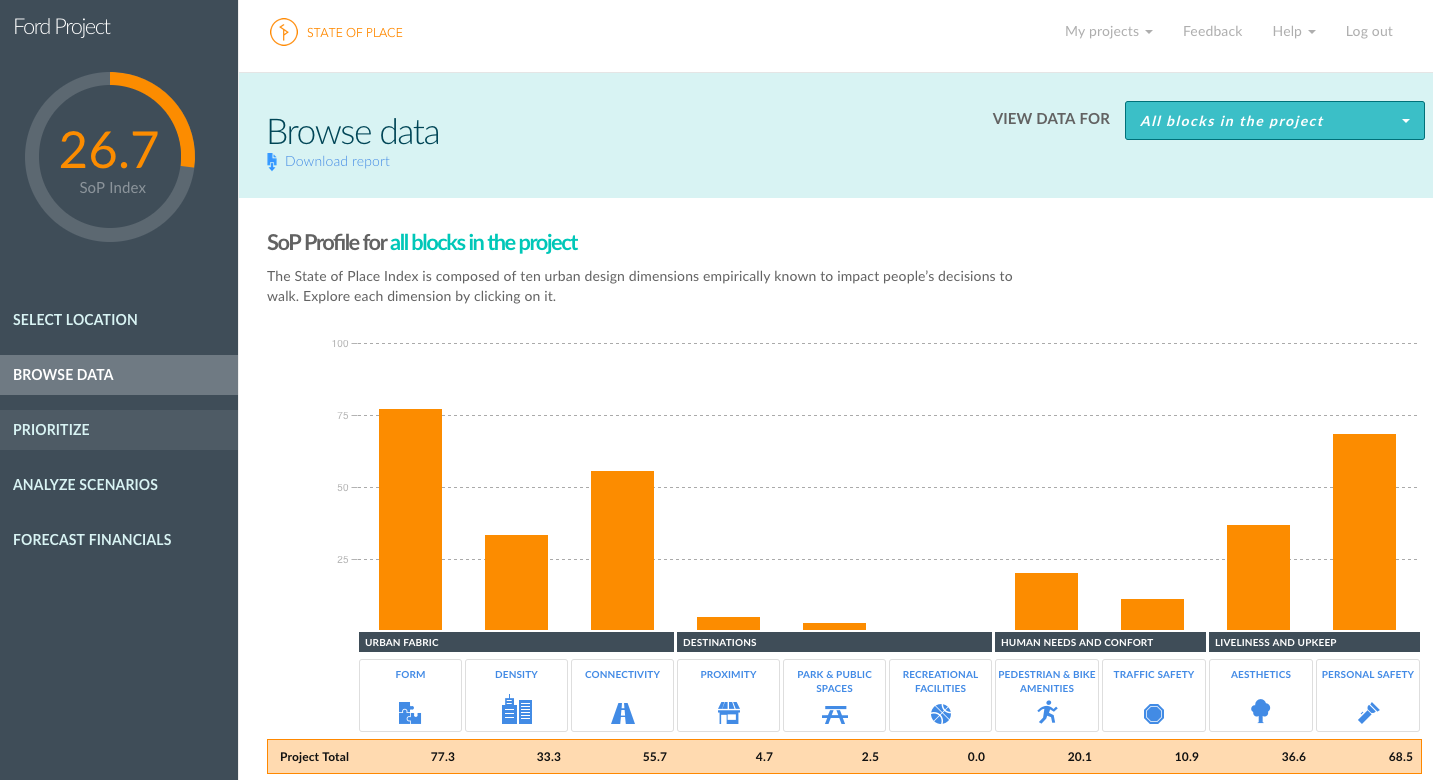
Task: Click the Pedestrian & Bike Amenities bar
Action: [x=1047, y=601]
